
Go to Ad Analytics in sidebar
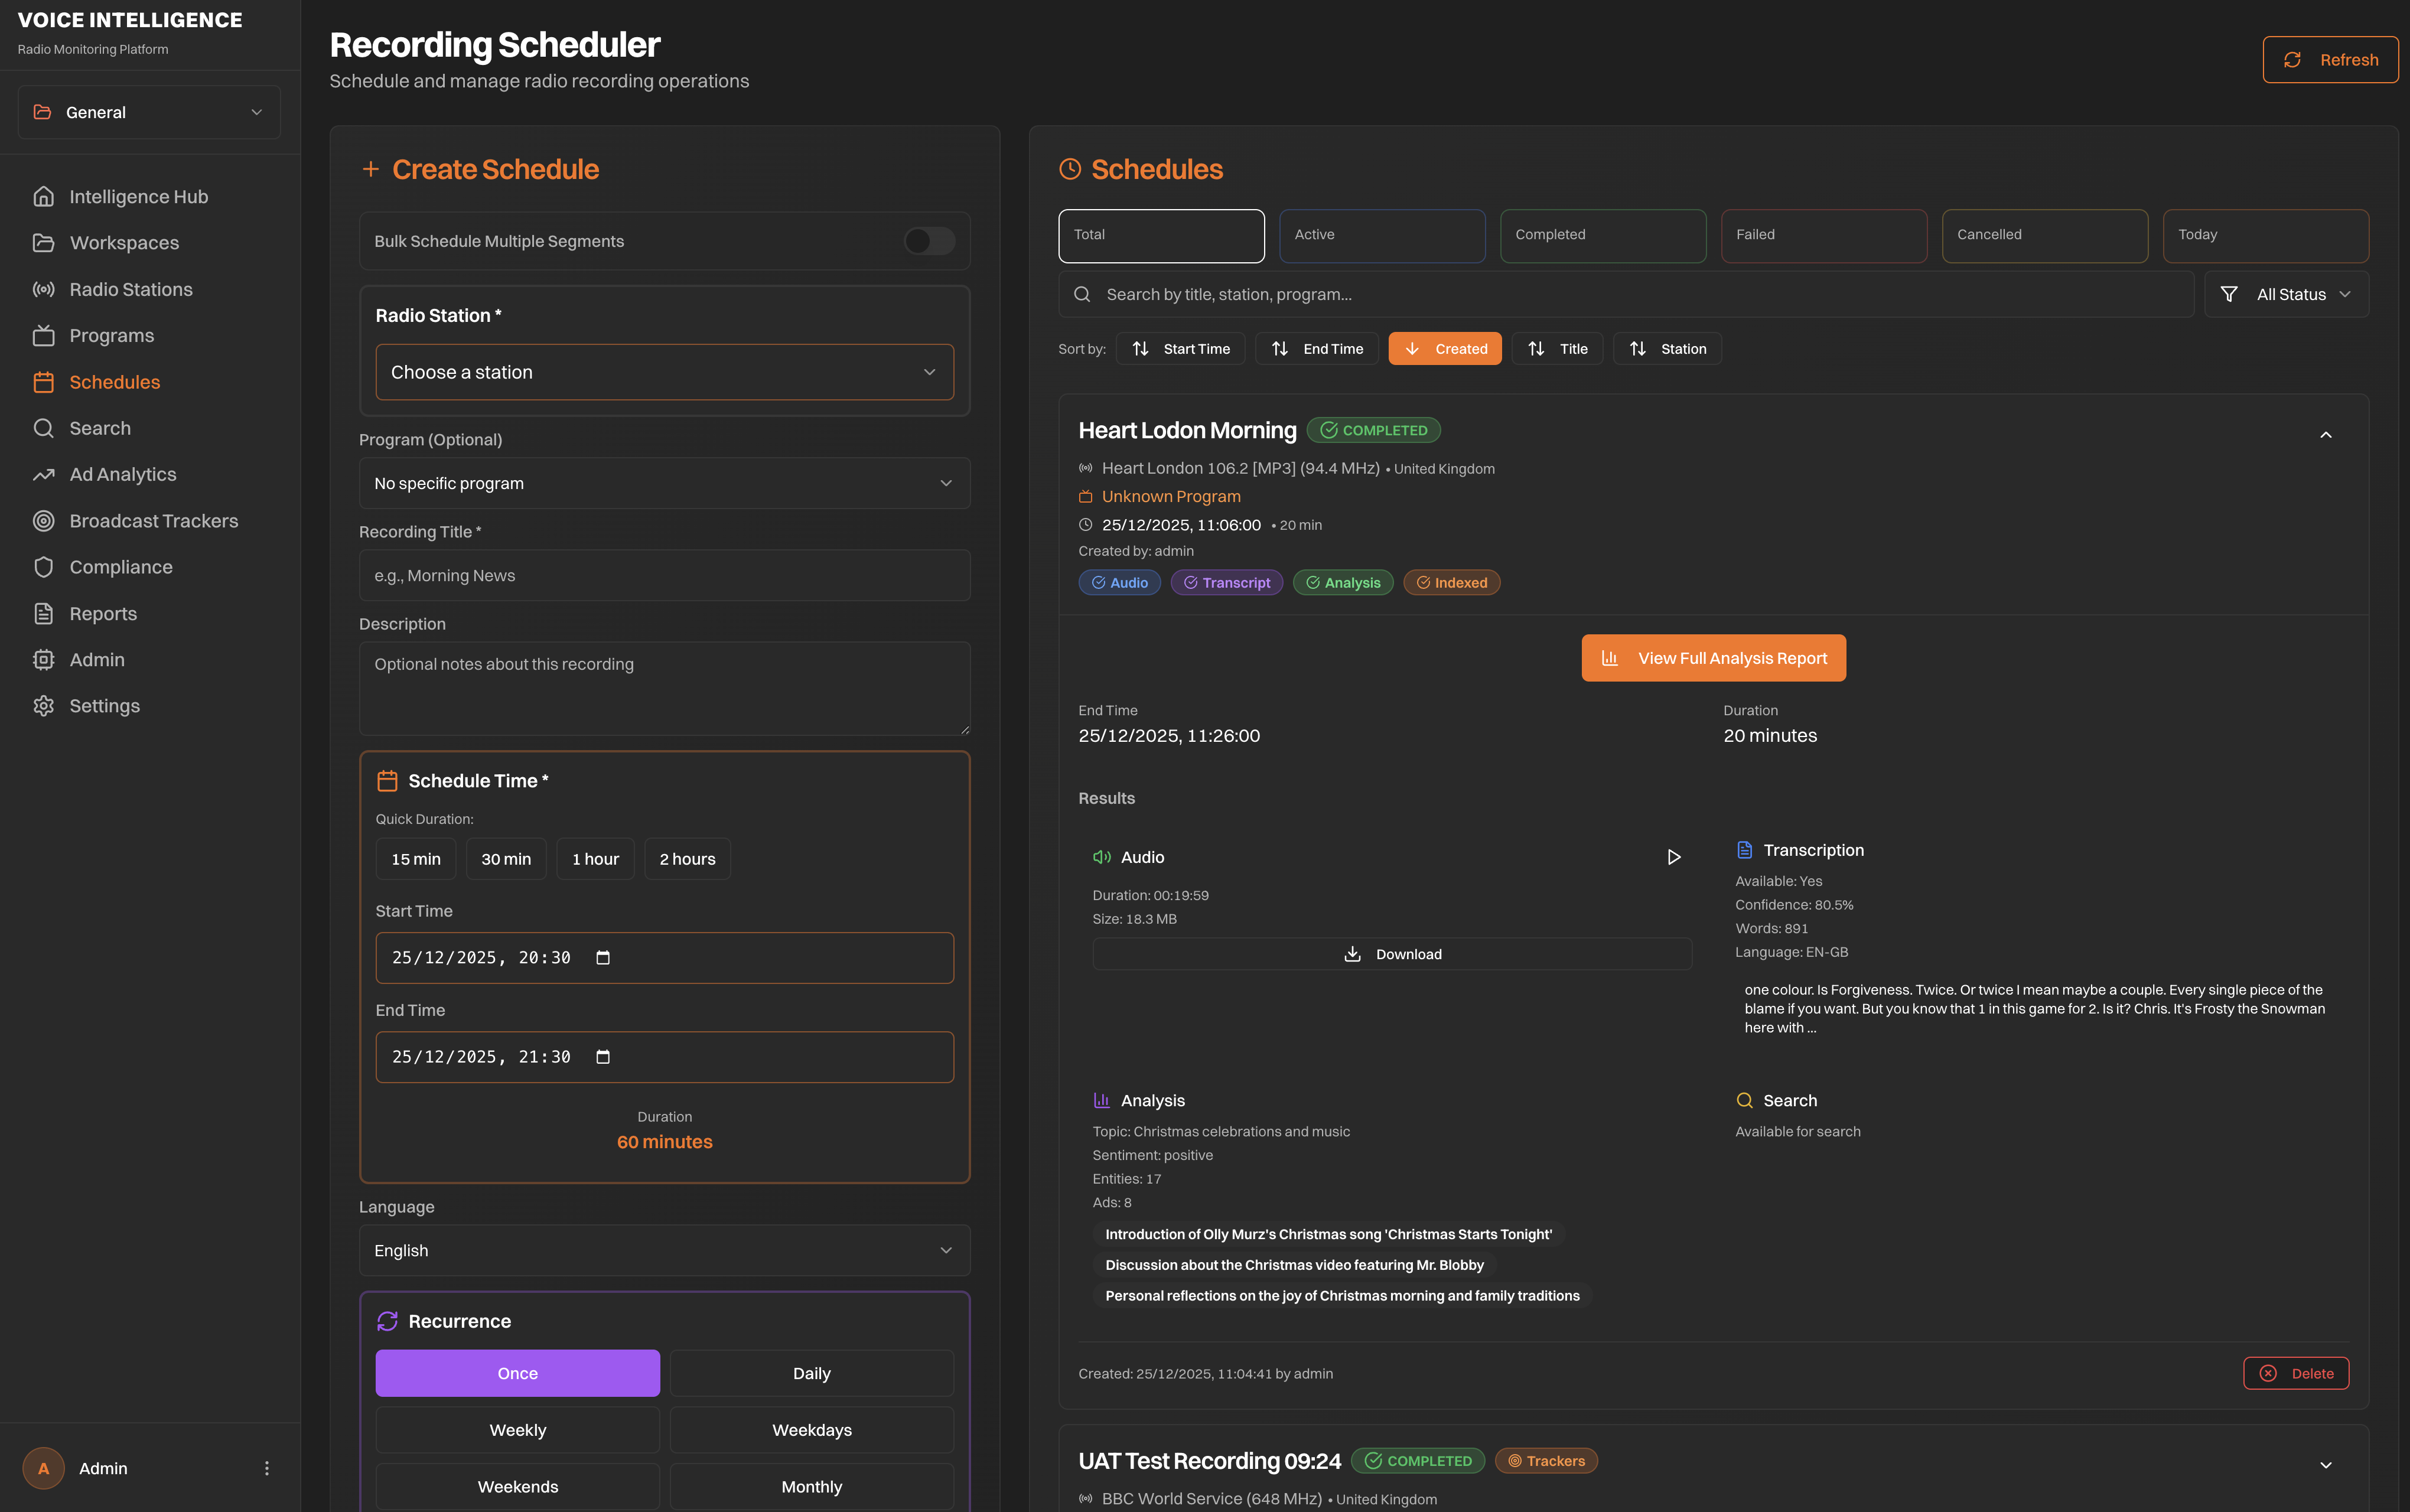[x=122, y=475]
